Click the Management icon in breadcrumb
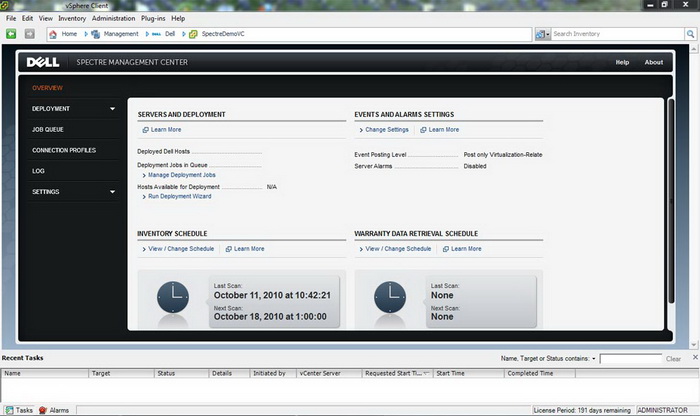Image resolution: width=700 pixels, height=416 pixels. tap(96, 34)
